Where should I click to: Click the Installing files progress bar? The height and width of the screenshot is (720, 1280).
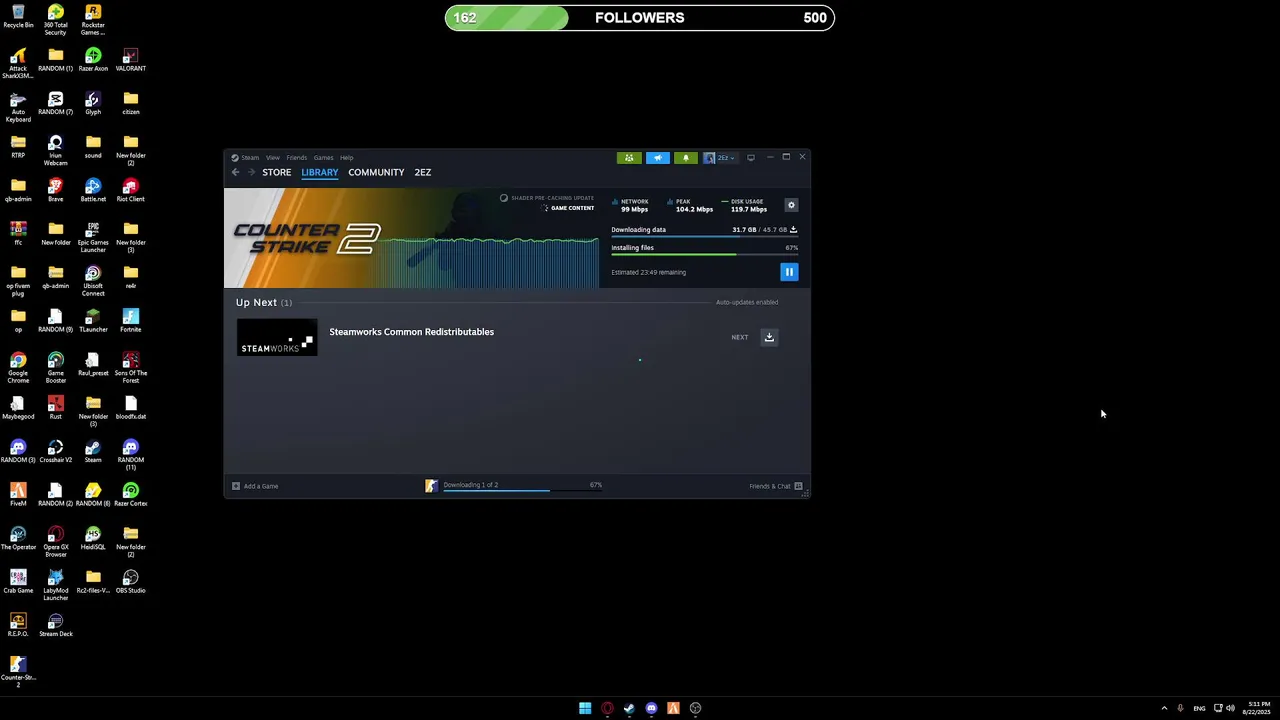pyautogui.click(x=704, y=255)
